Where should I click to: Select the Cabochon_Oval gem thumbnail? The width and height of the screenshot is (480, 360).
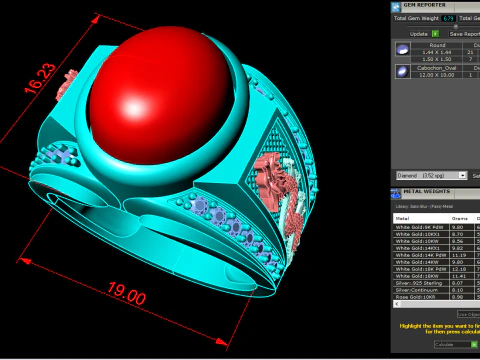tap(403, 71)
